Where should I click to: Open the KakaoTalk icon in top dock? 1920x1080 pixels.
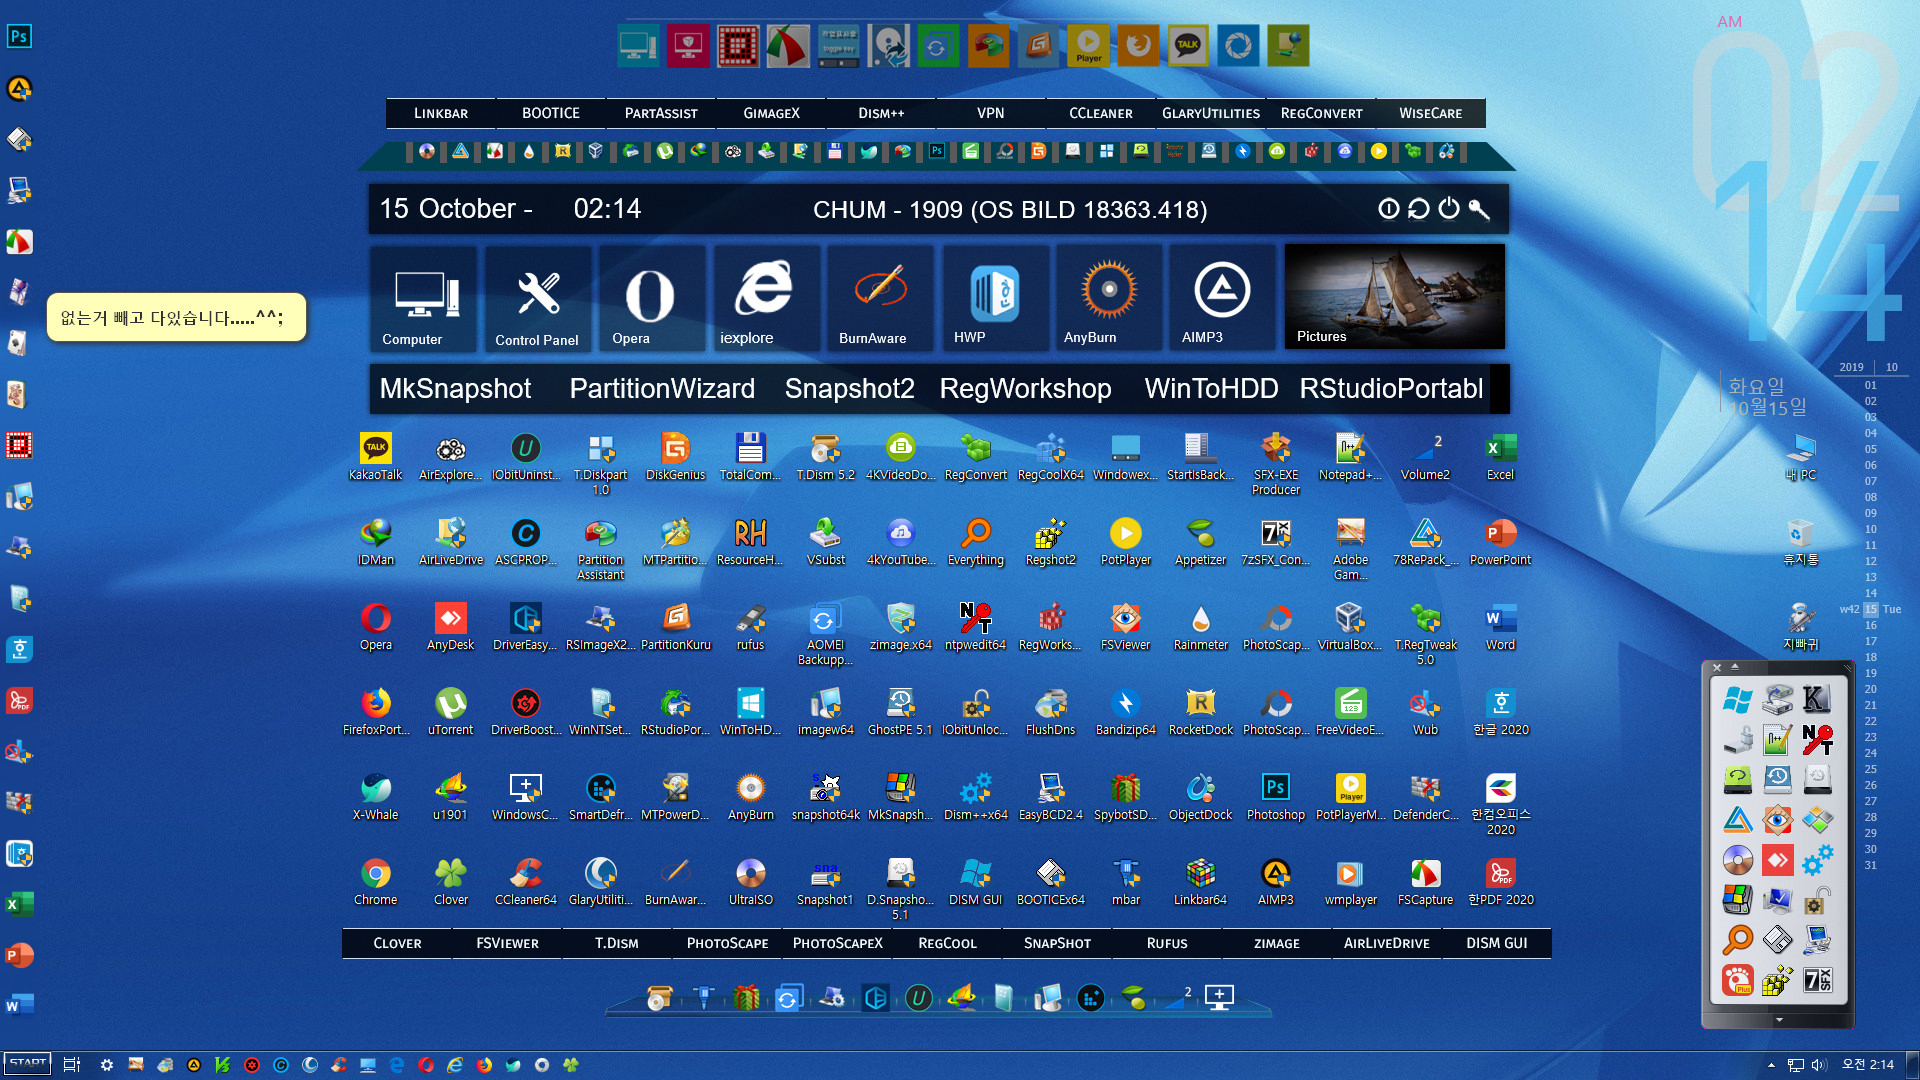[1188, 46]
